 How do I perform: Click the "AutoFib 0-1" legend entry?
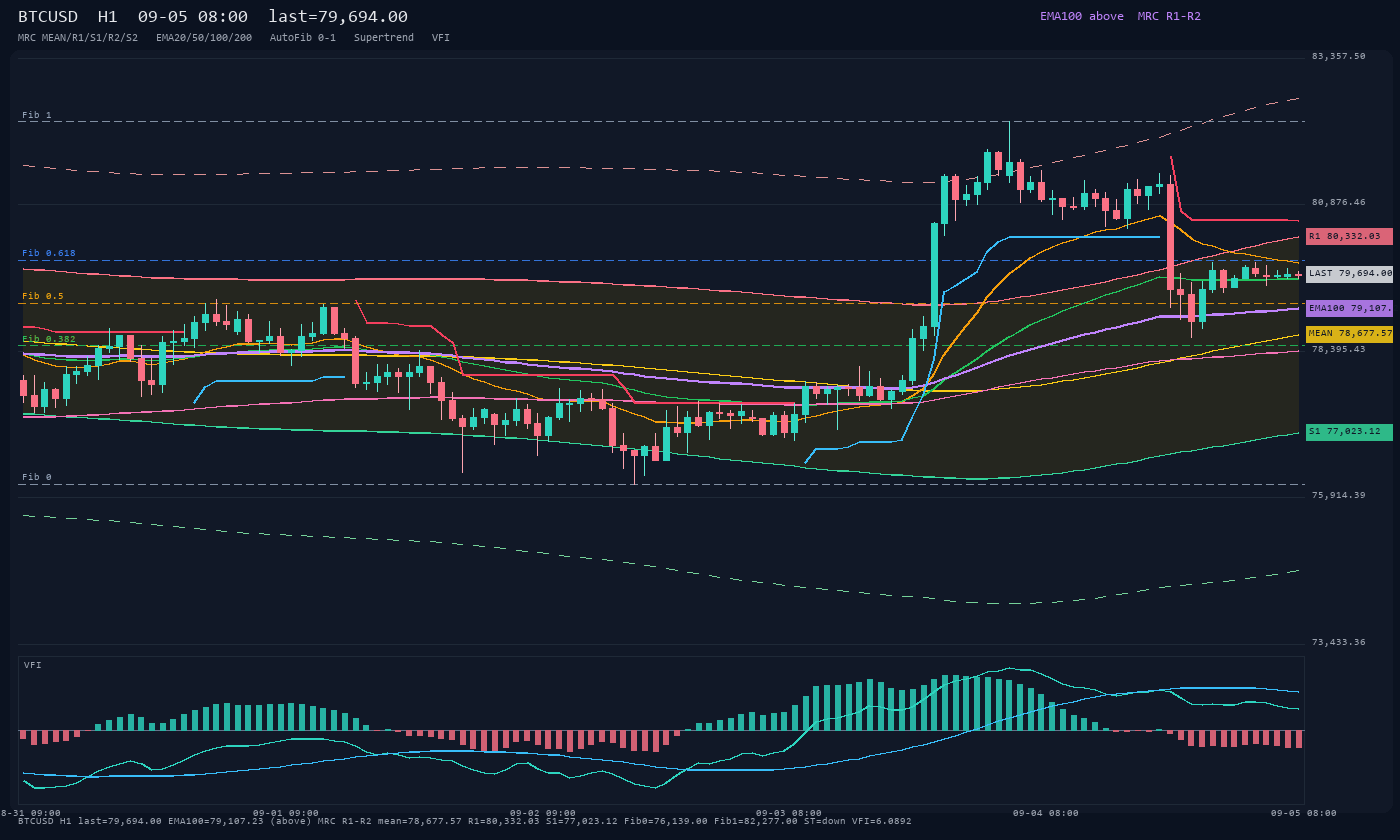[x=303, y=38]
